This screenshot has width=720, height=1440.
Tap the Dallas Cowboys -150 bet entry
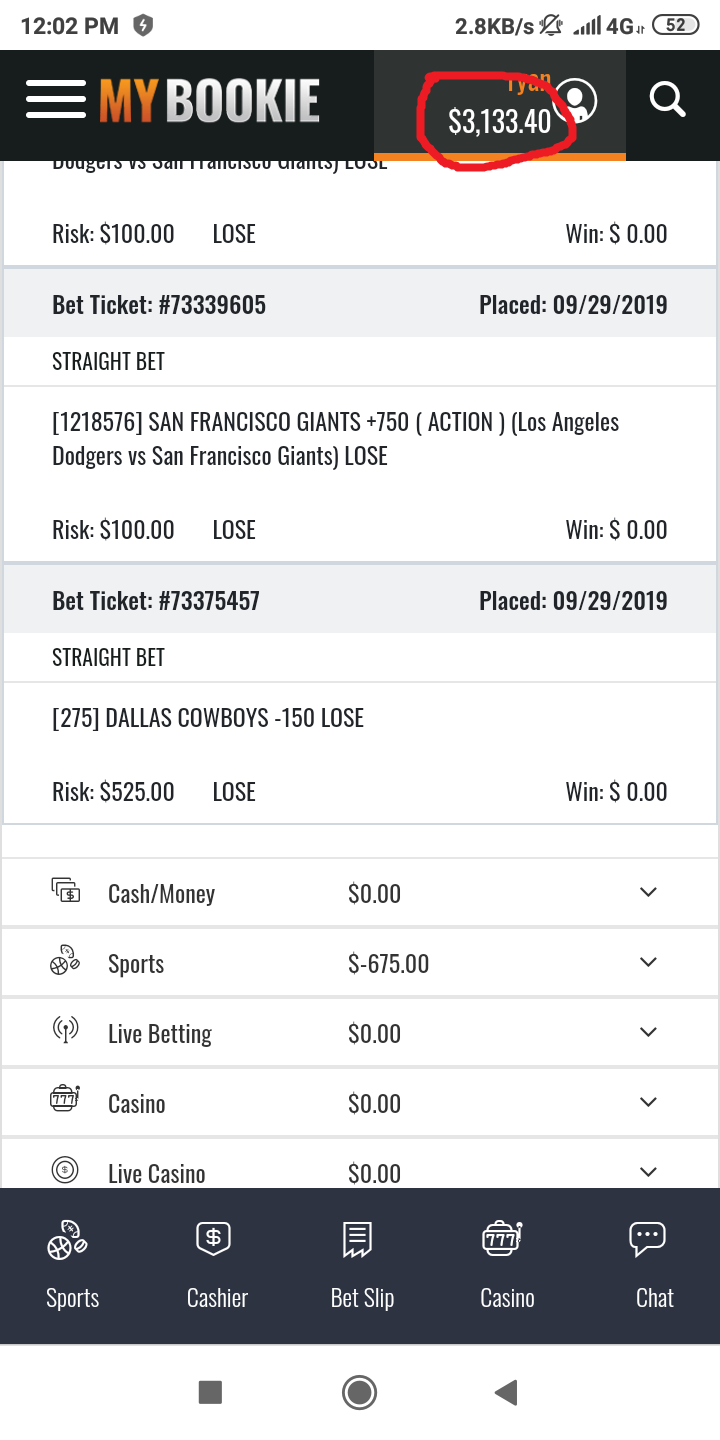click(x=208, y=718)
